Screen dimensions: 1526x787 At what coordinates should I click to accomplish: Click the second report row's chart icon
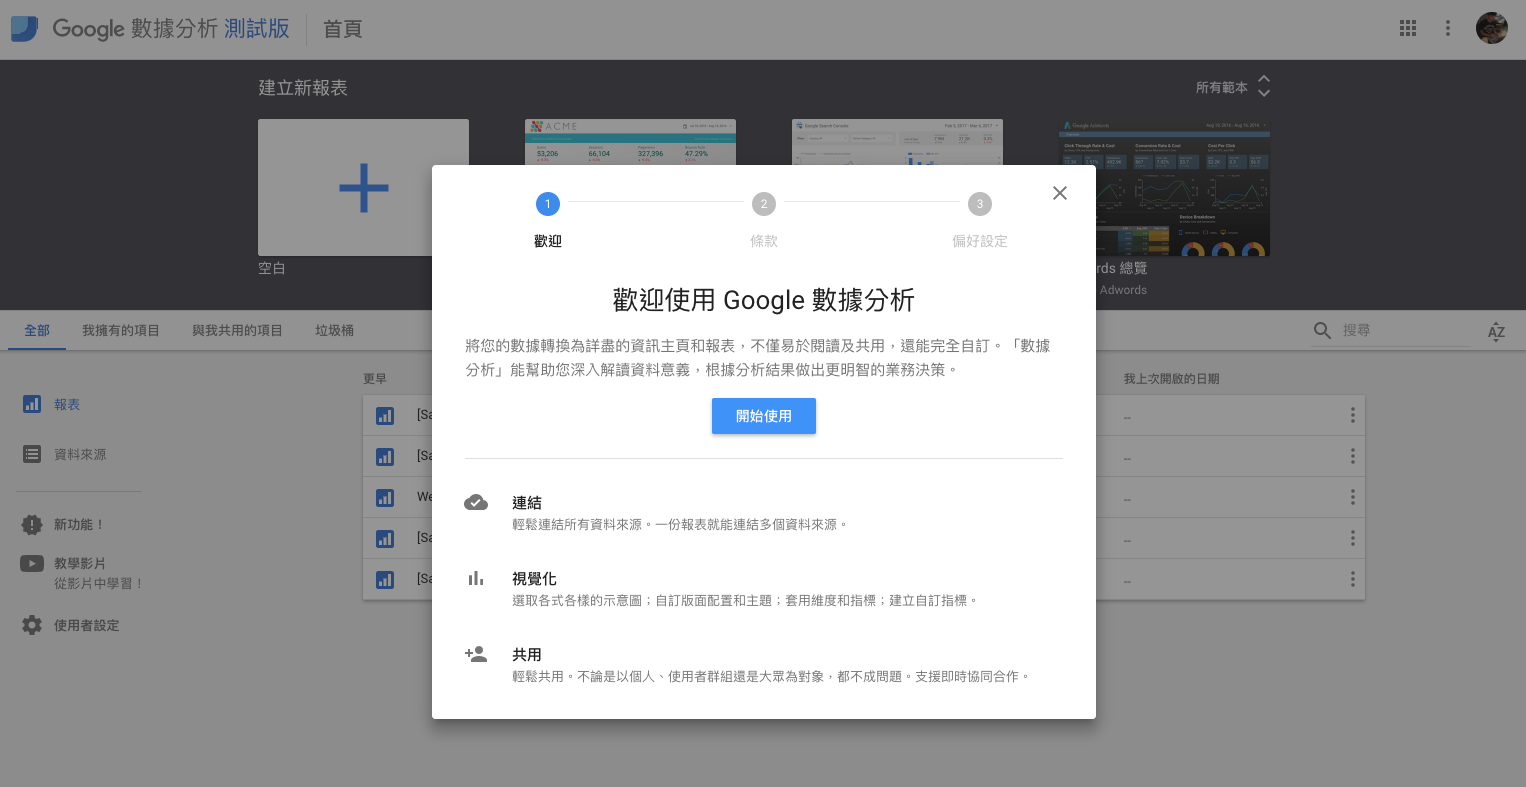(x=385, y=456)
